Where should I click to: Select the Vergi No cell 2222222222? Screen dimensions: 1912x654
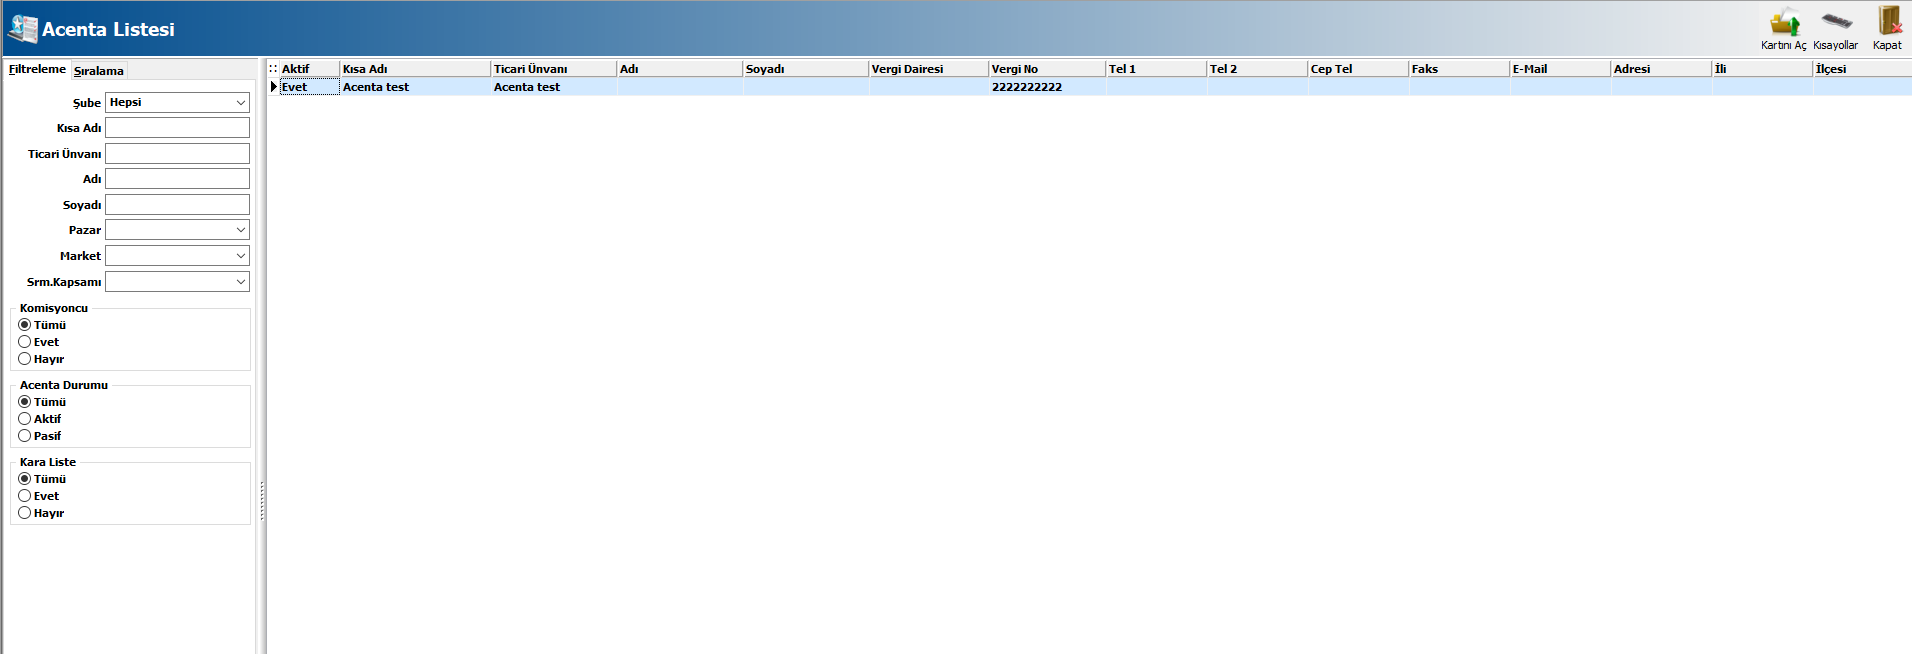(x=1047, y=87)
